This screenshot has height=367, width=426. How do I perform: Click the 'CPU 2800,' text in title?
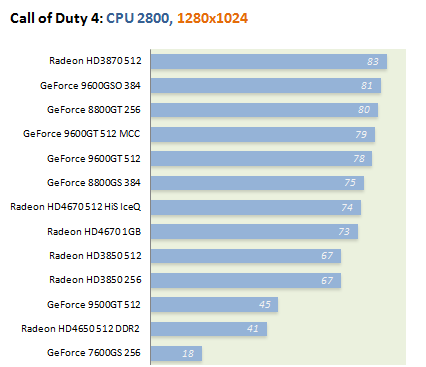click(139, 18)
